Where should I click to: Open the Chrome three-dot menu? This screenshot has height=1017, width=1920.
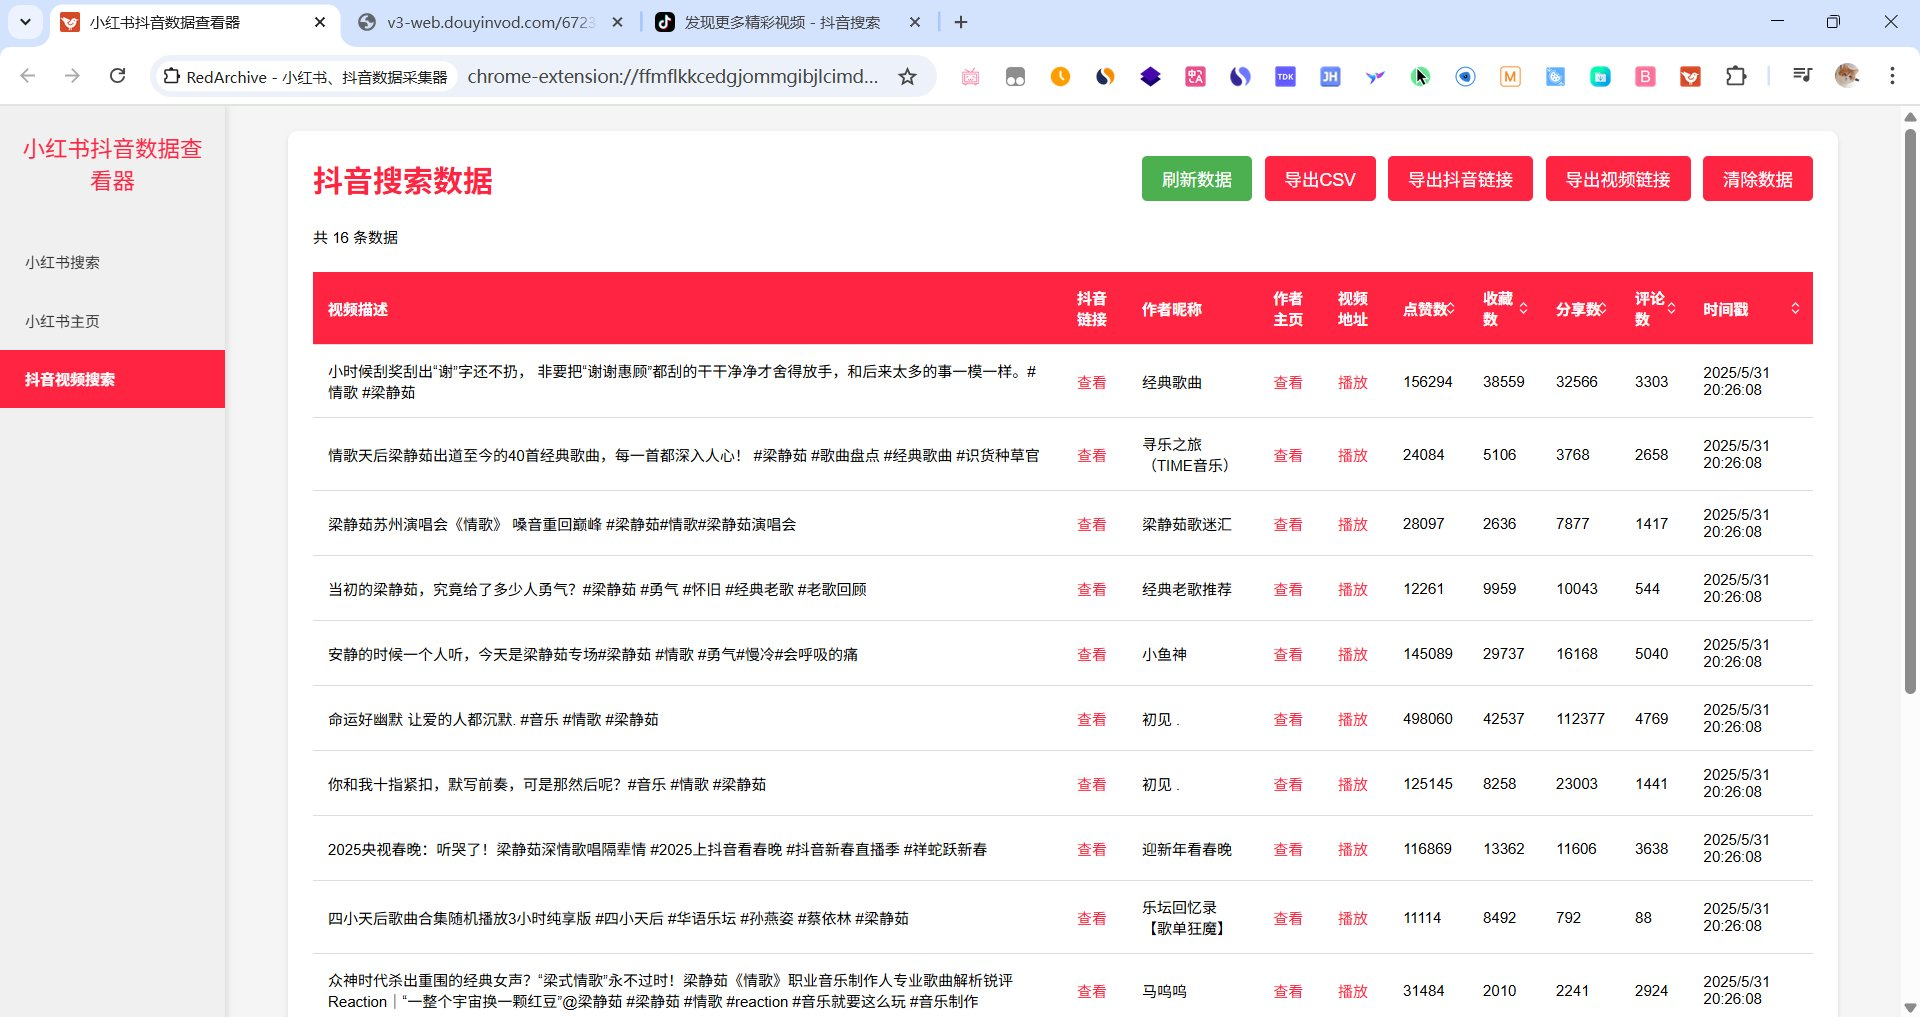pyautogui.click(x=1892, y=75)
